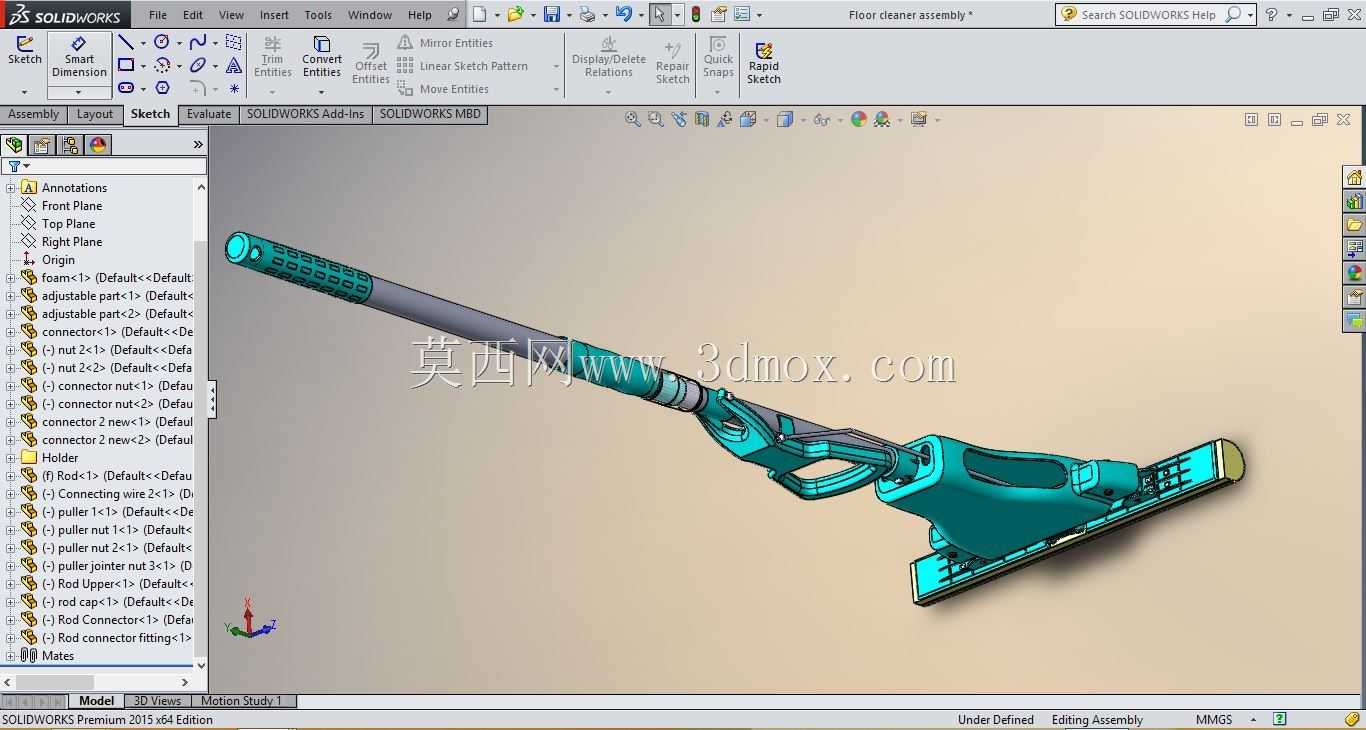1366x730 pixels.
Task: Switch to the Assembly tab
Action: click(x=34, y=114)
